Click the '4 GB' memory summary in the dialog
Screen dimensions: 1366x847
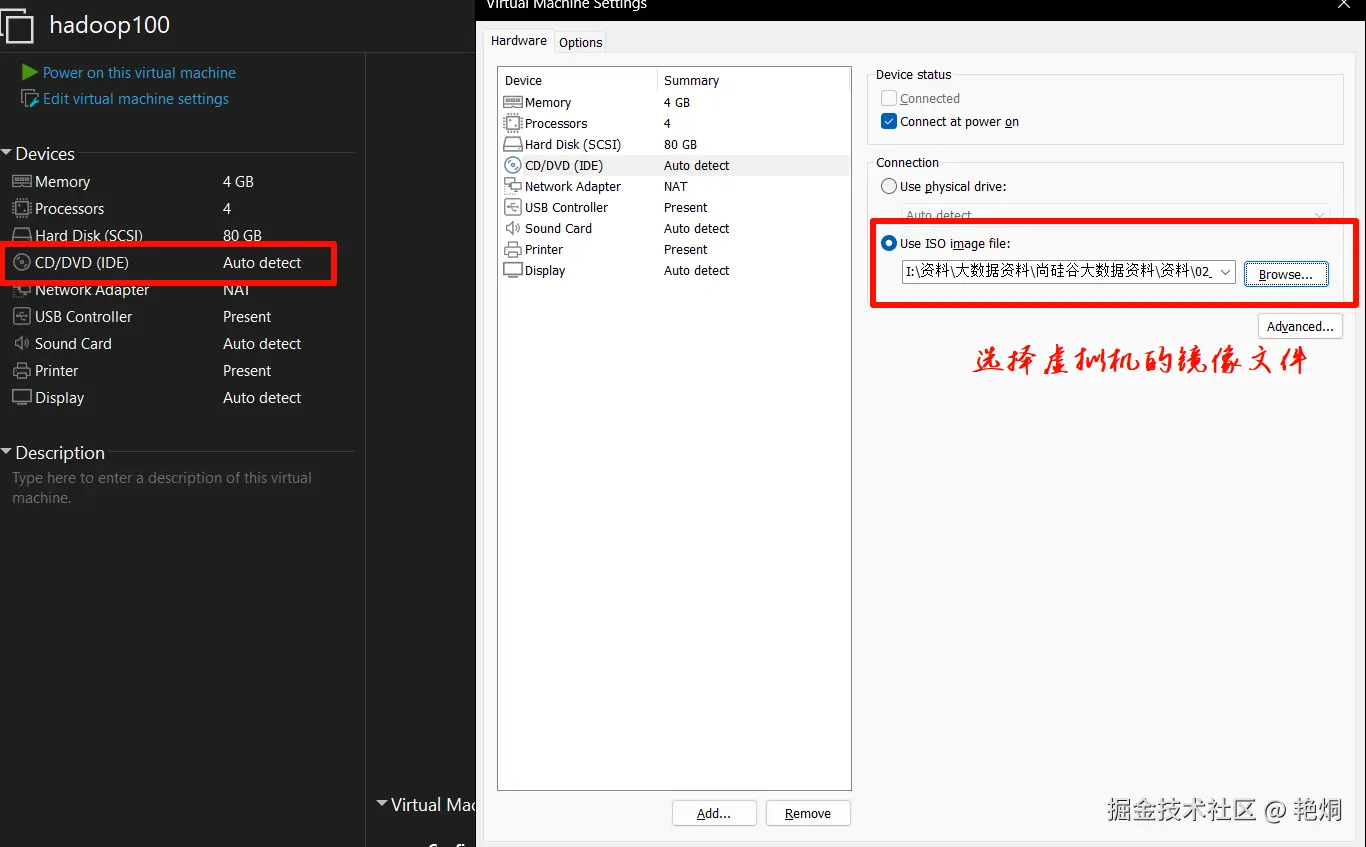[677, 102]
